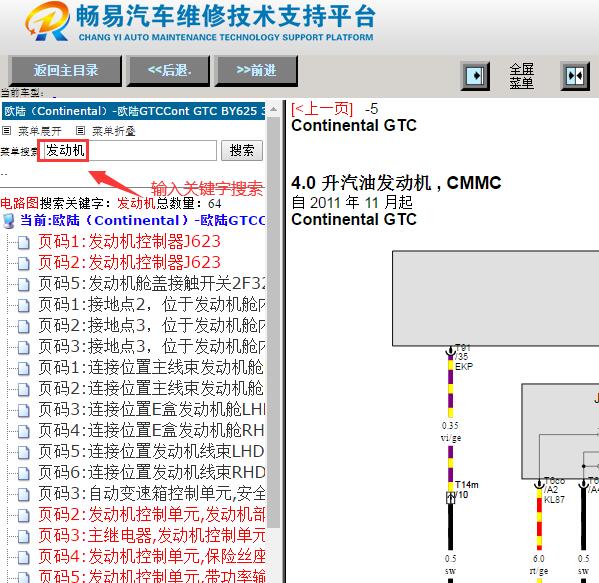Viewport: 599px width, 583px height.
Task: Open 页码6:连接位置发动机线束RHD
Action: (152, 473)
